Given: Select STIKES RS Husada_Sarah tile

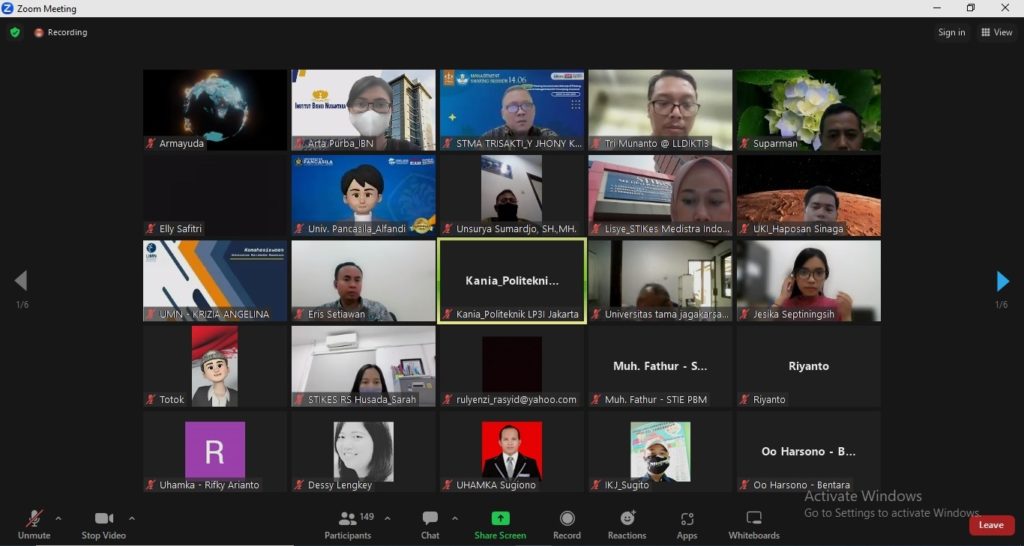Looking at the screenshot, I should (x=363, y=366).
